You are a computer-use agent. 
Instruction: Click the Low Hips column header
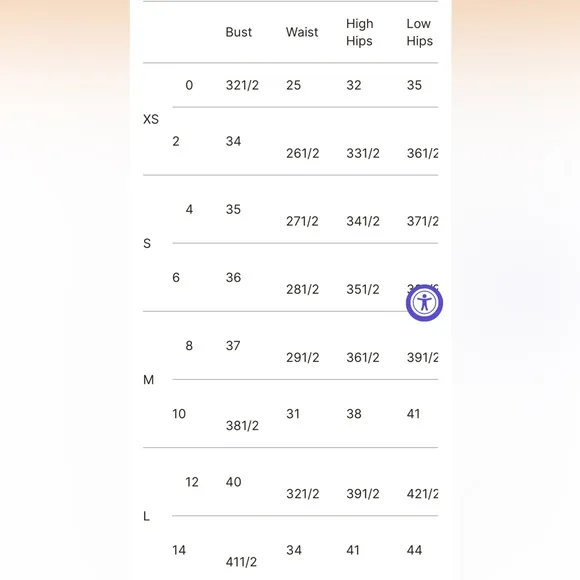pyautogui.click(x=419, y=32)
